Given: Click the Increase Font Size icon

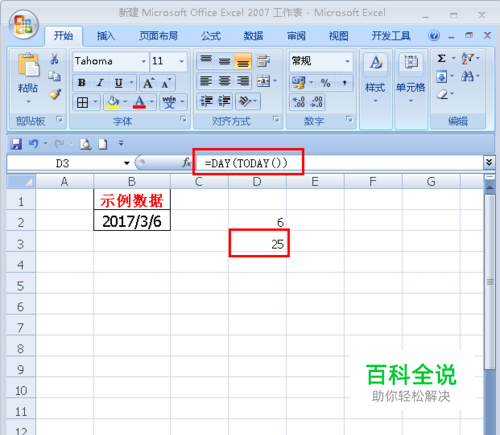Looking at the screenshot, I should (149, 83).
